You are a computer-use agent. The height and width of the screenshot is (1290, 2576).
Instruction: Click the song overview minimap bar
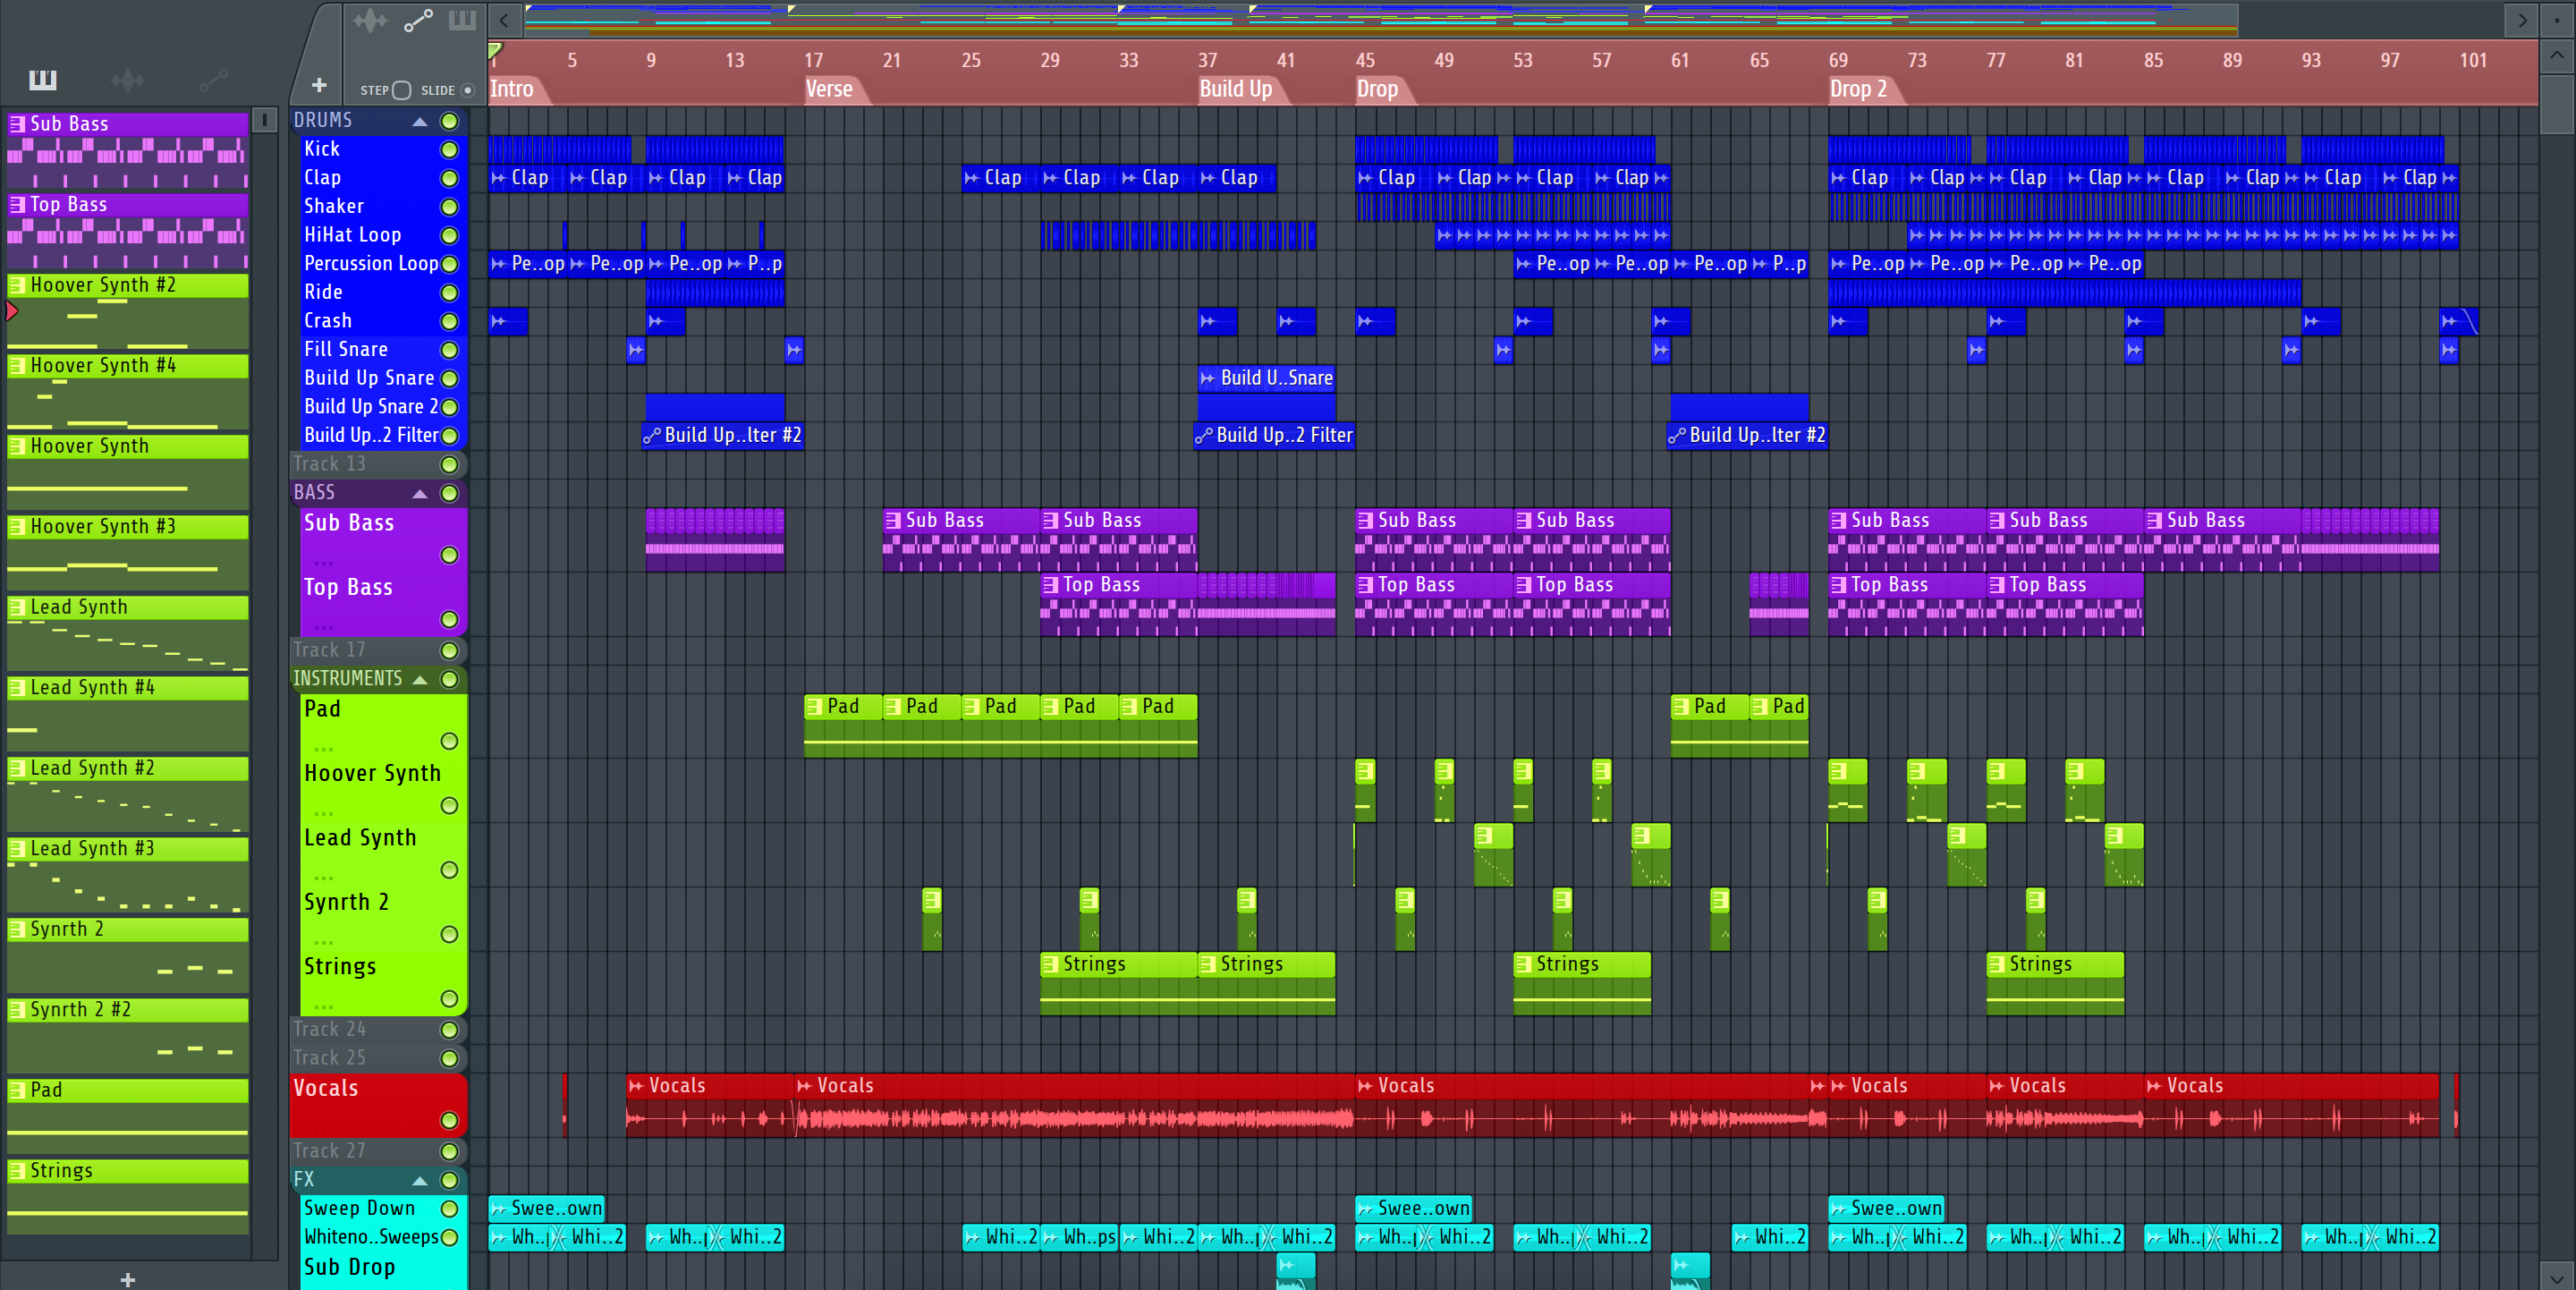coord(1380,19)
